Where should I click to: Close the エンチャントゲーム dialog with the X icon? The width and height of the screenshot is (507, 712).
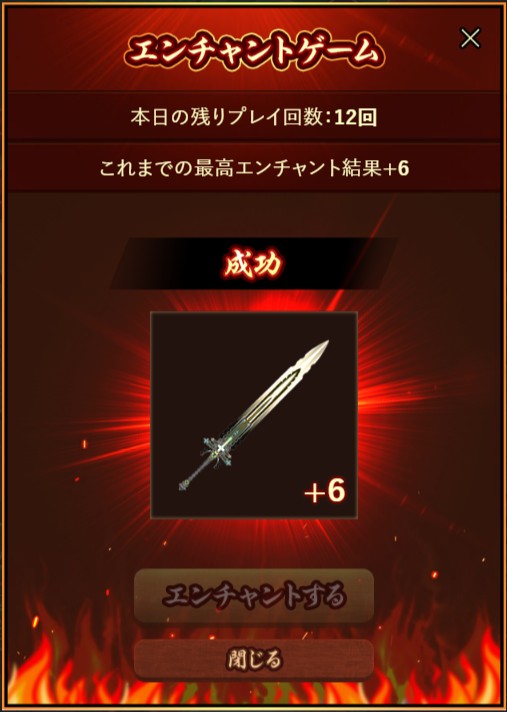(470, 38)
